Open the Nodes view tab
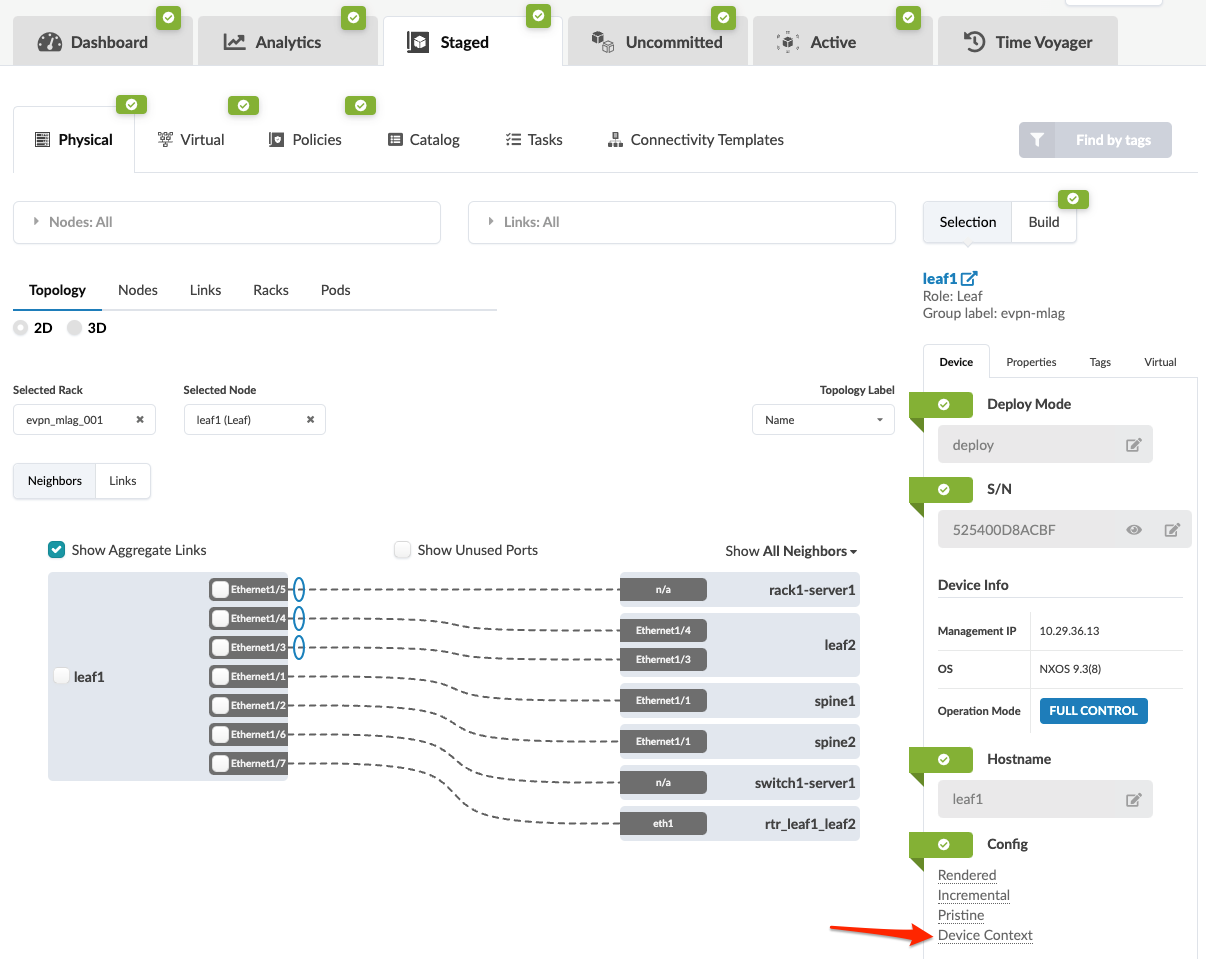This screenshot has height=959, width=1206. coord(138,290)
